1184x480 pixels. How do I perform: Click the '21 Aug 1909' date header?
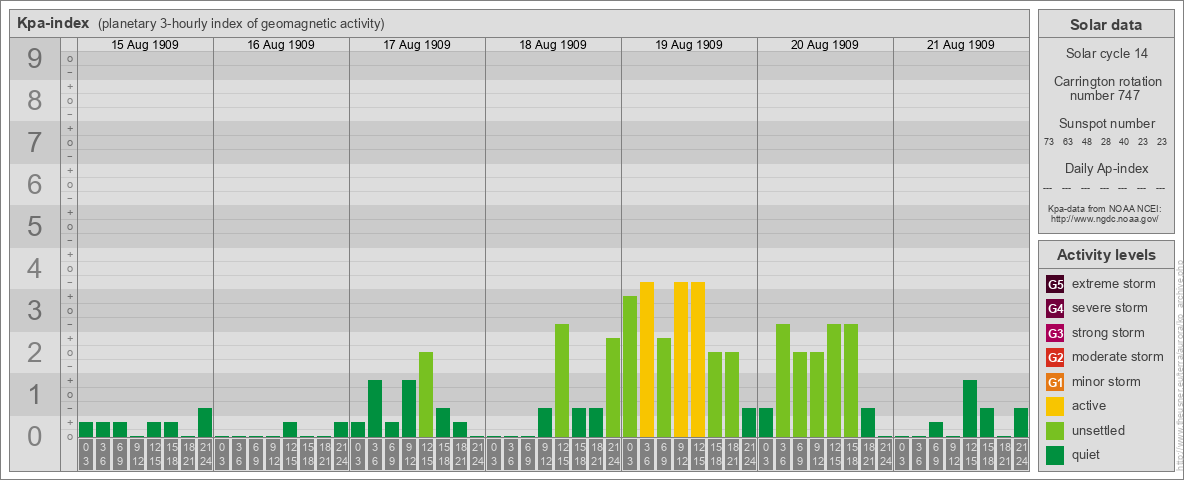tap(960, 45)
